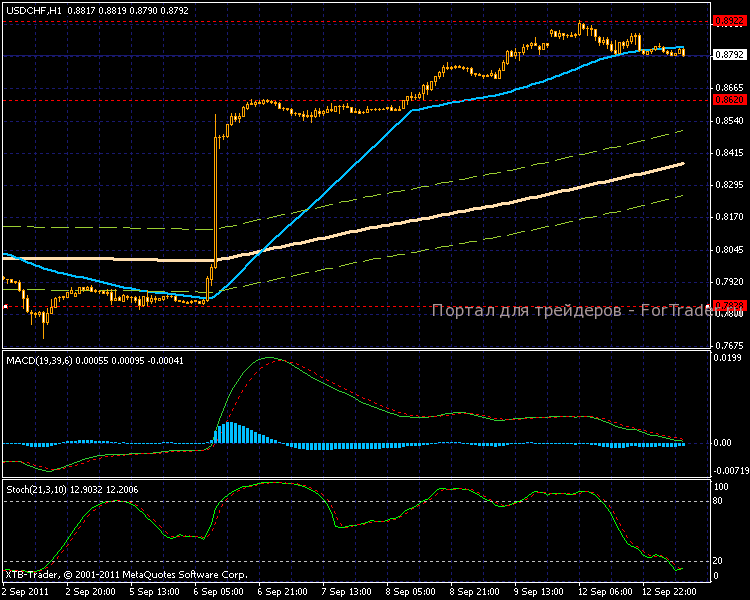Click the 8 Sep 21:00 time label

pos(474,592)
